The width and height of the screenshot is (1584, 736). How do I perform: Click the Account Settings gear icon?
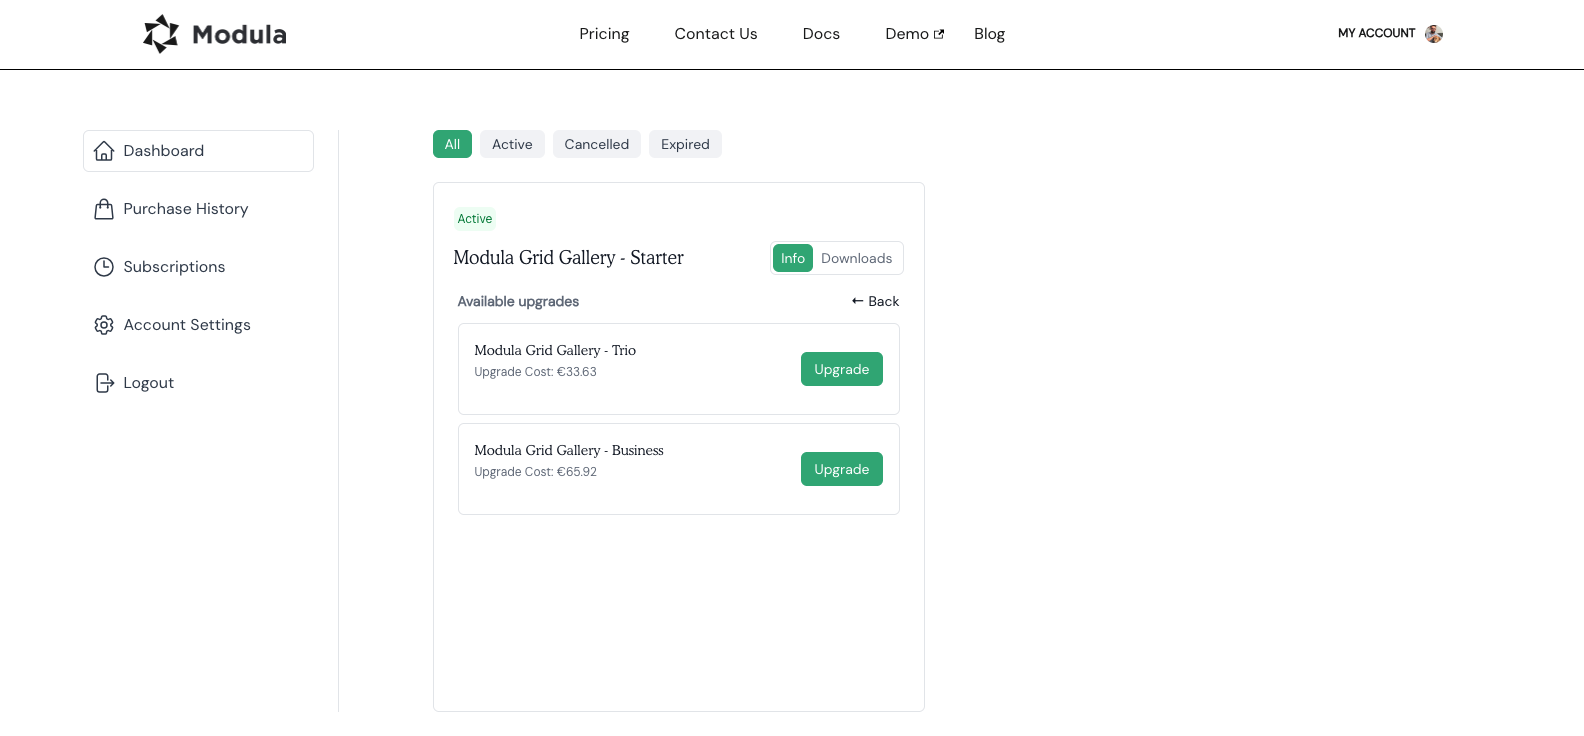[104, 325]
